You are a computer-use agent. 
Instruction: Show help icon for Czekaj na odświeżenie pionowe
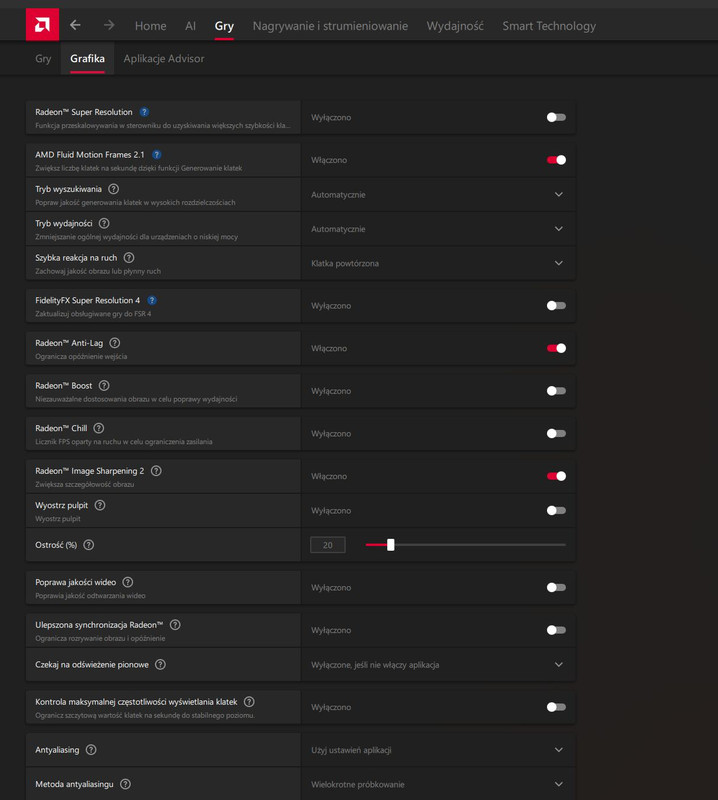[x=160, y=664]
